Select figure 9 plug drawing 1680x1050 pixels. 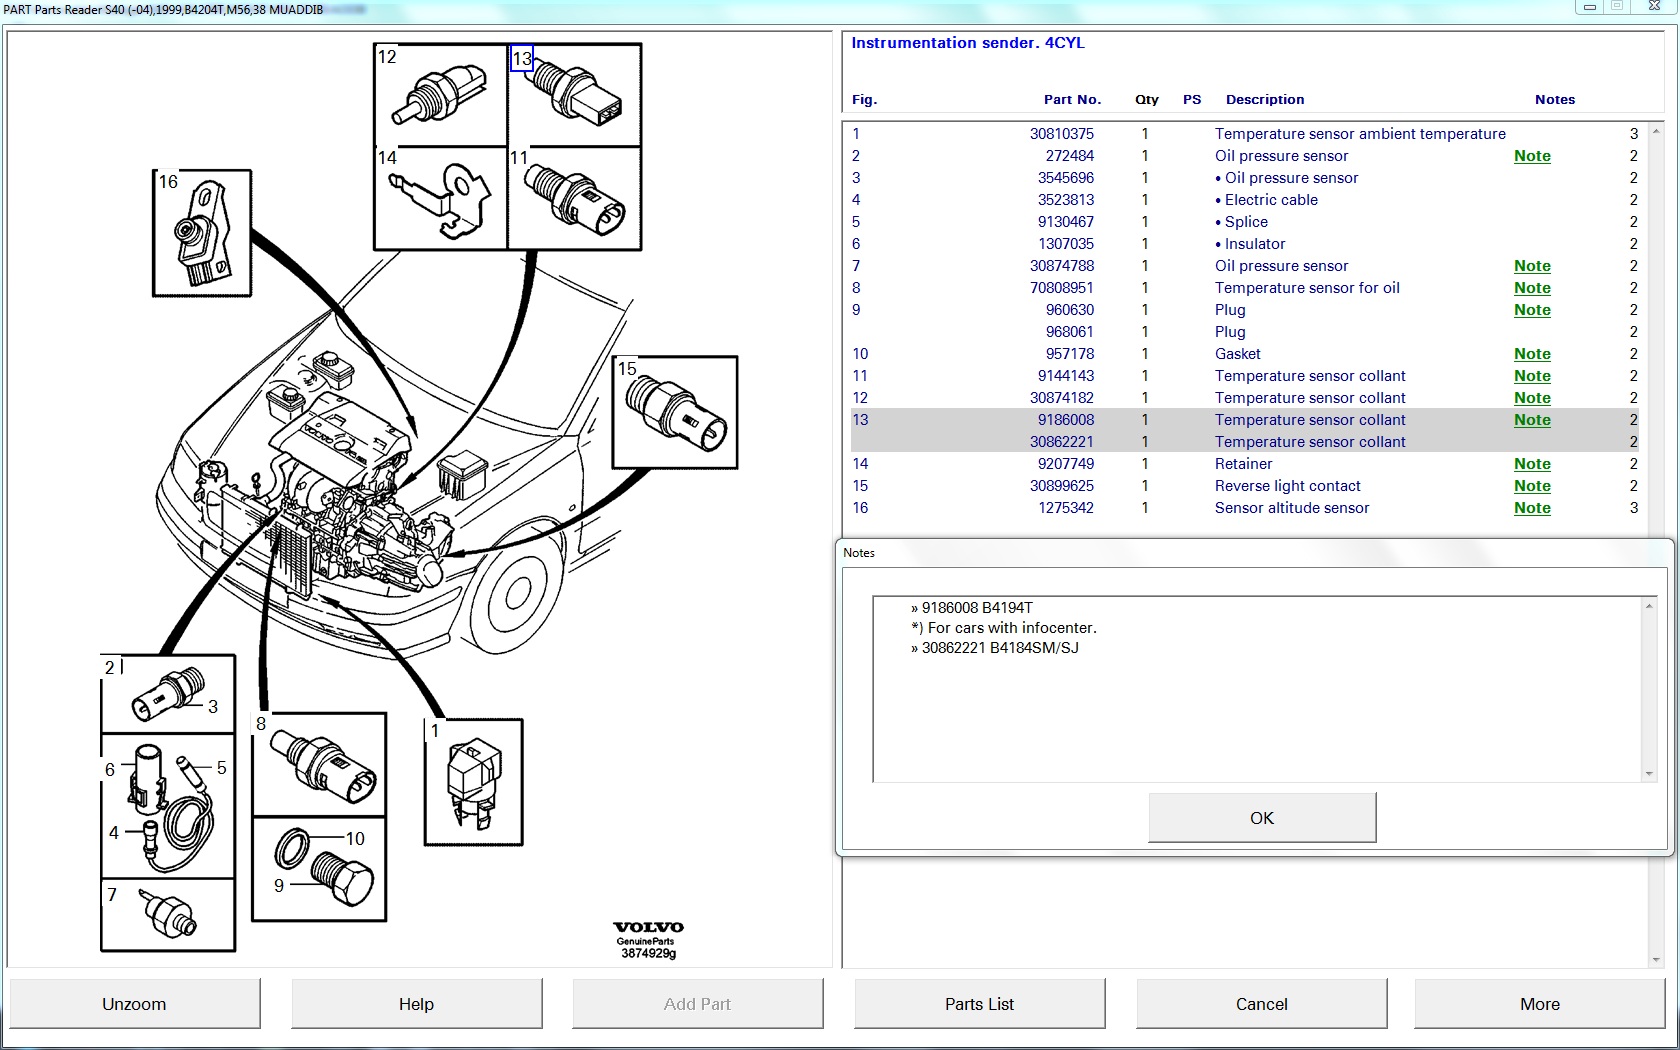343,879
